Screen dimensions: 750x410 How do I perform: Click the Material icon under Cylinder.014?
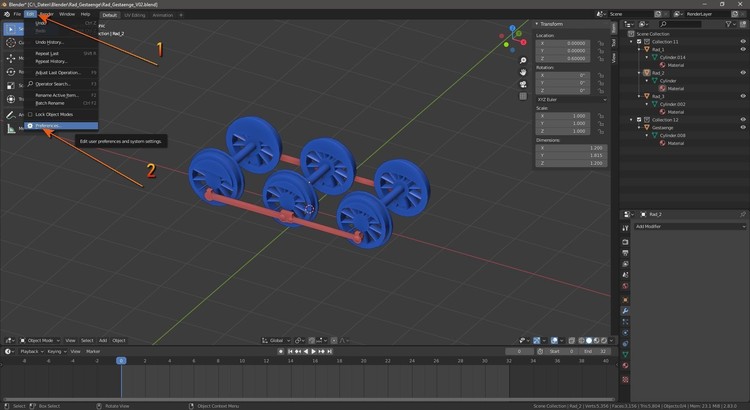pos(663,65)
